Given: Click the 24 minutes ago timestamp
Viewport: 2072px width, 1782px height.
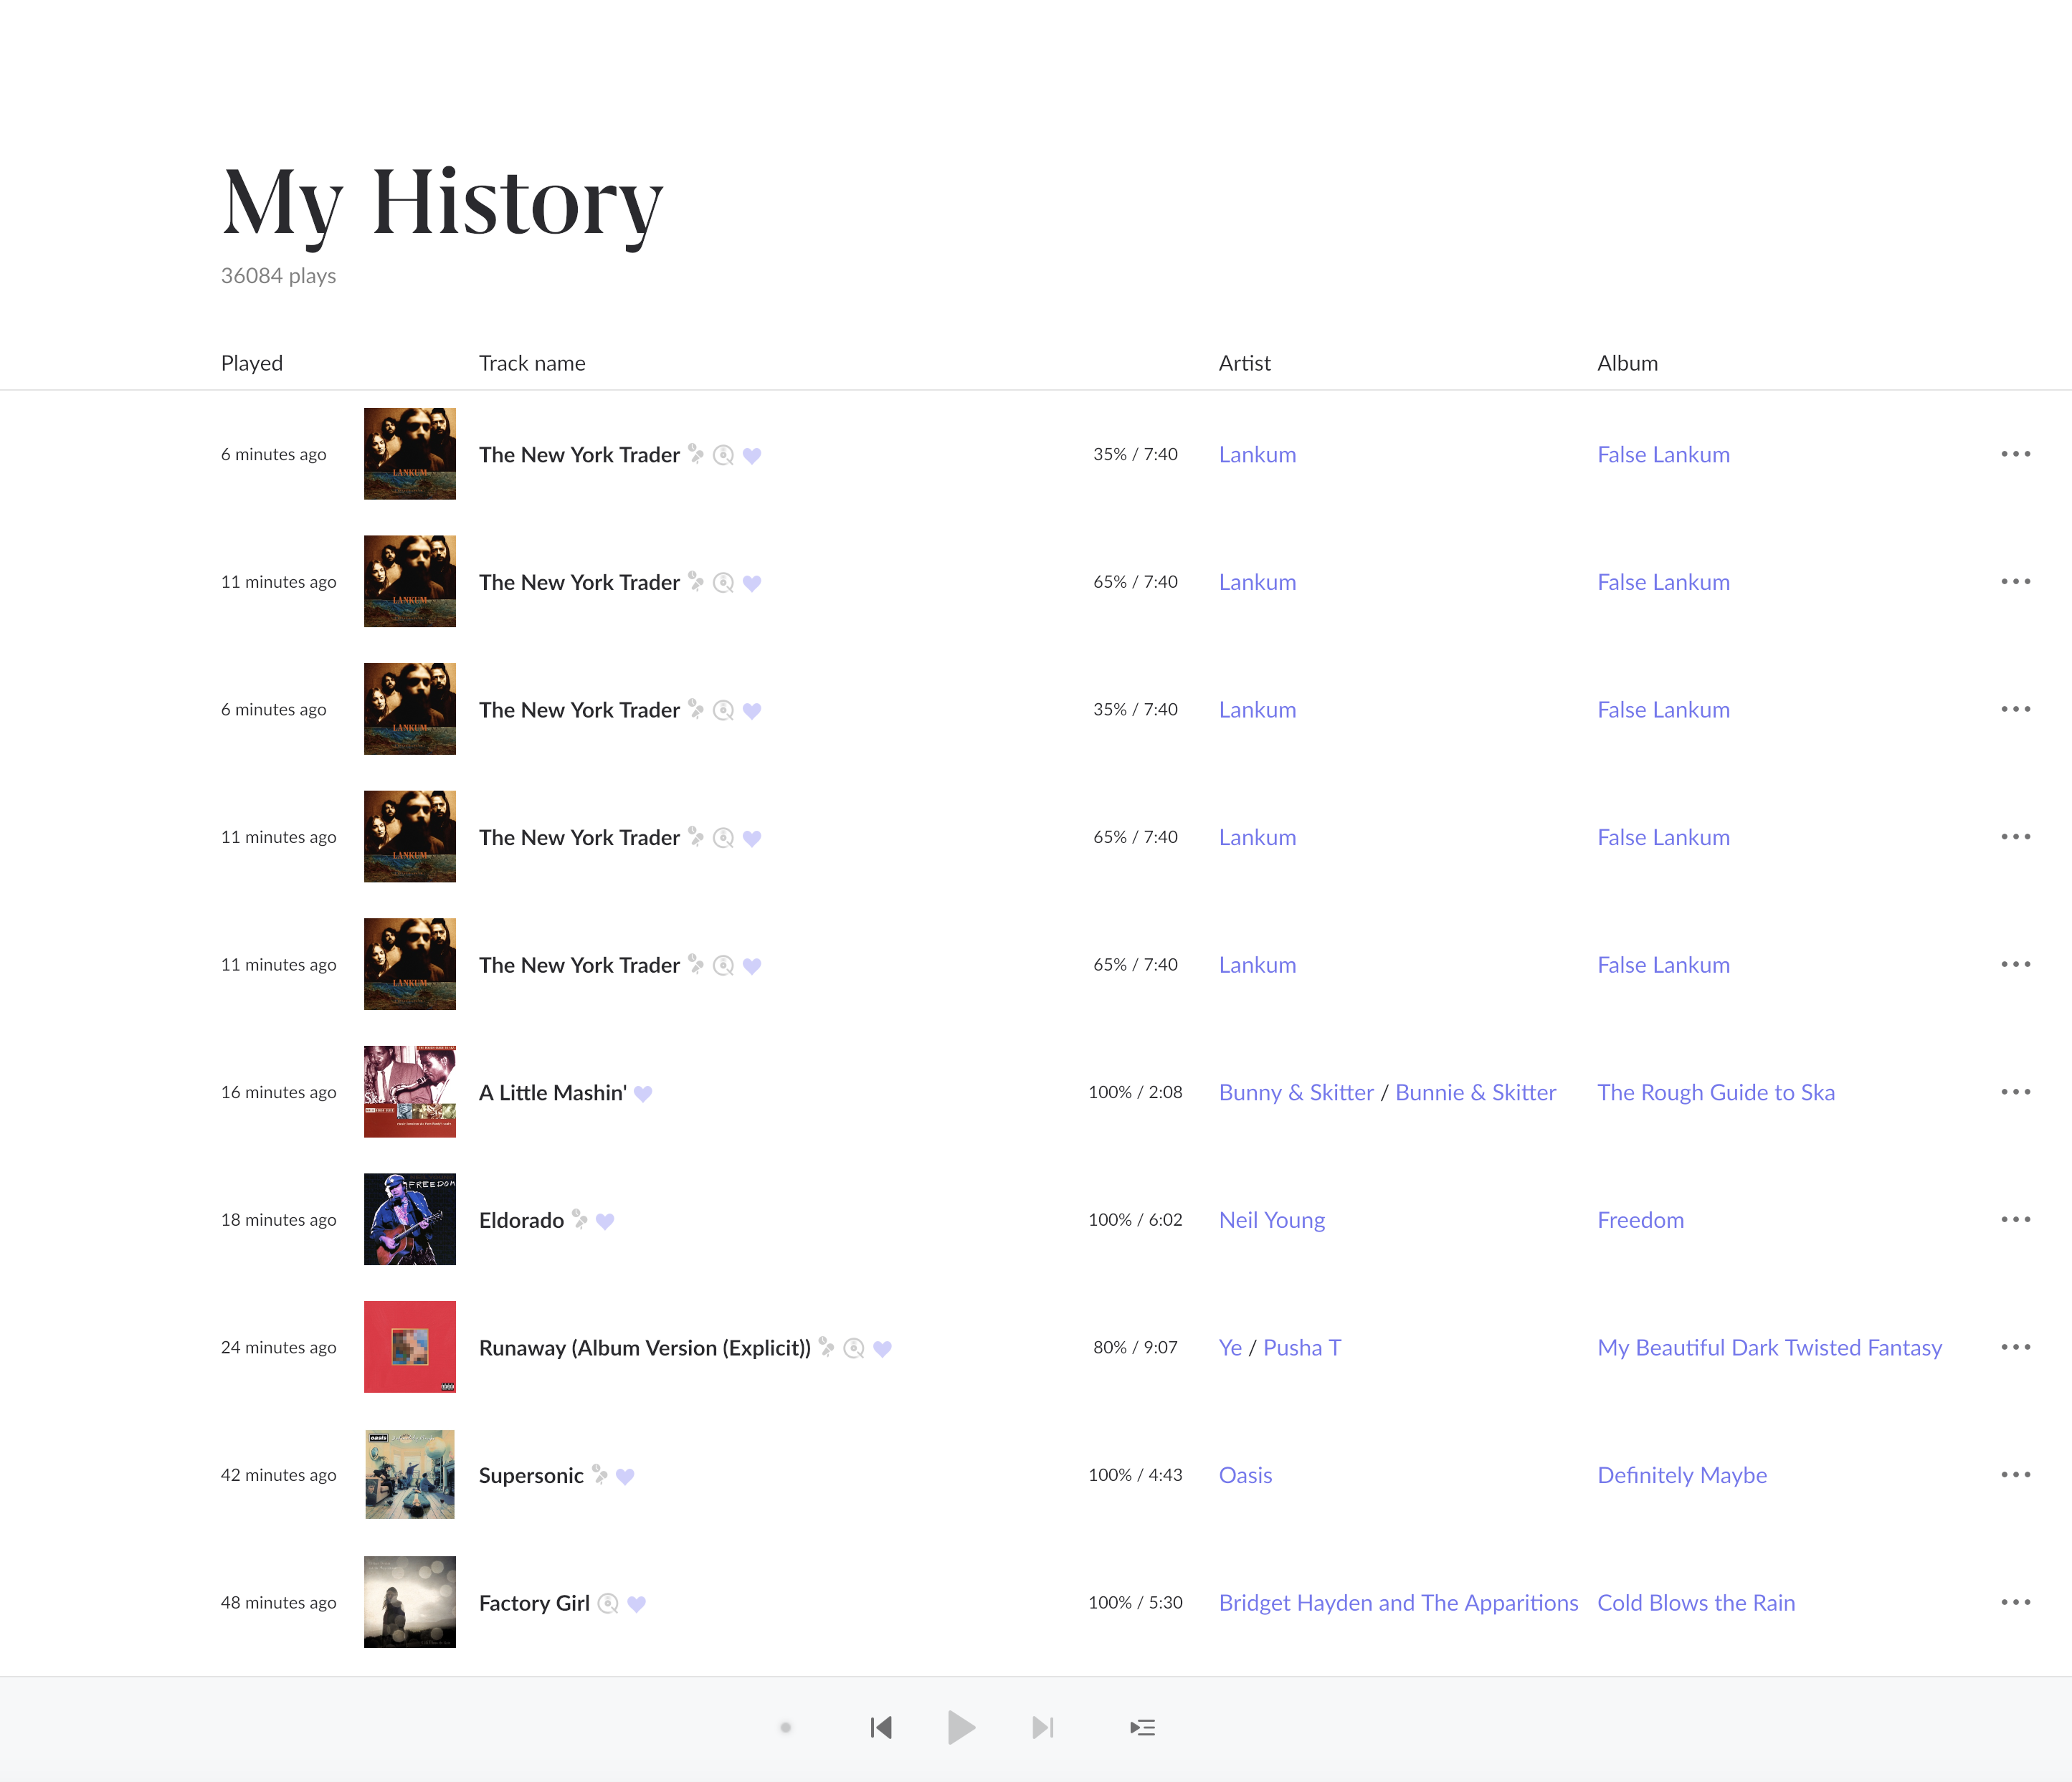Looking at the screenshot, I should 278,1348.
